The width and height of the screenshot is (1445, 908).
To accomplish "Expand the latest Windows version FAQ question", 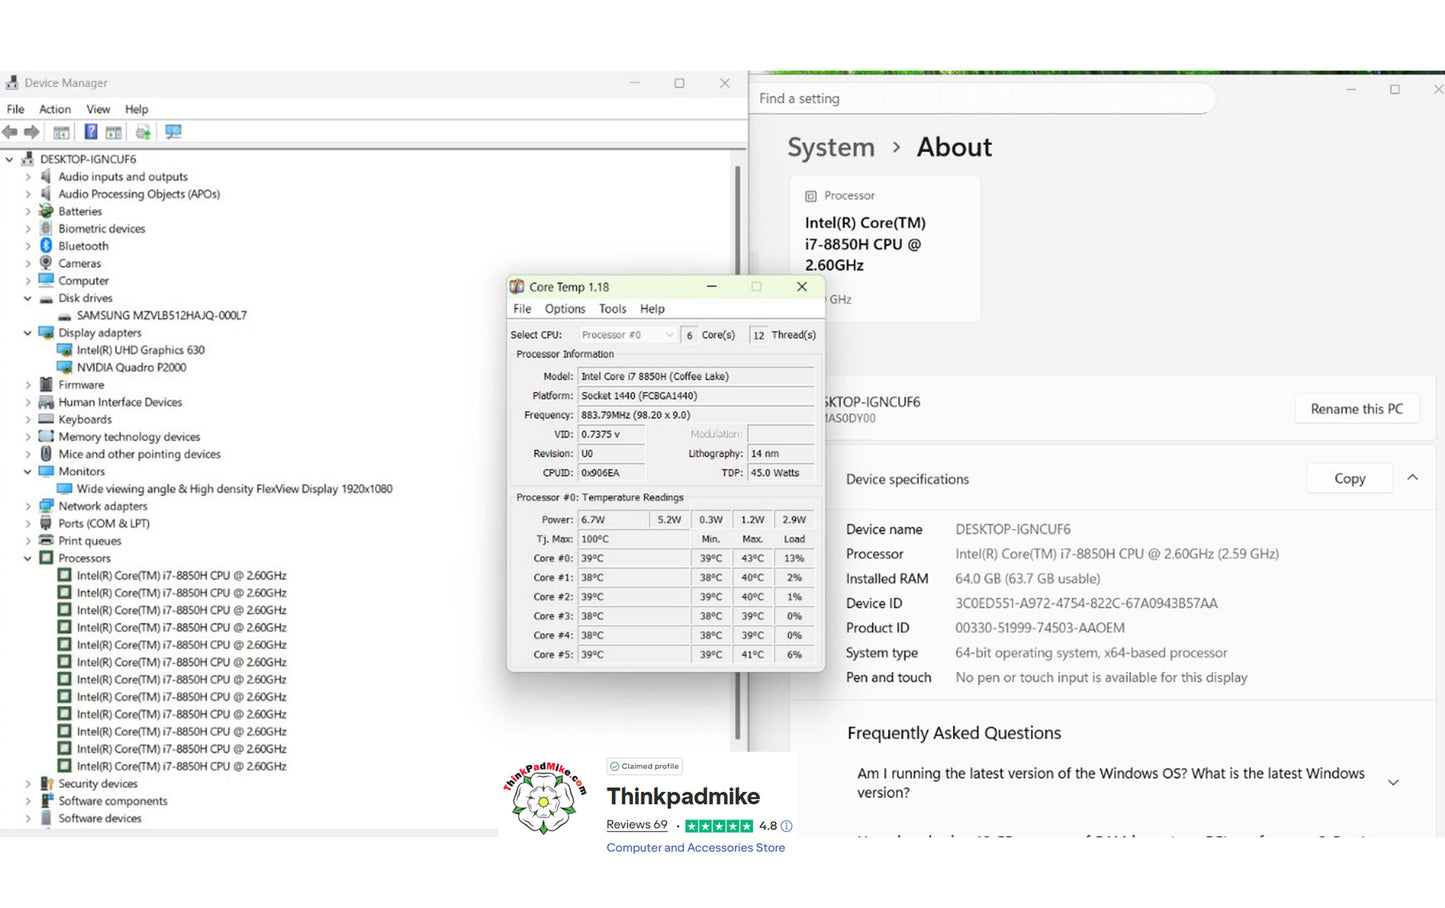I will [x=1392, y=783].
